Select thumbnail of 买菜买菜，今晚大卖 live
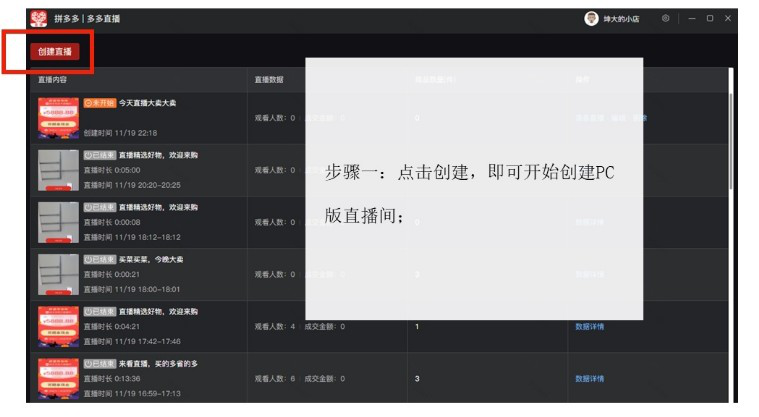This screenshot has height=417, width=759. point(58,274)
